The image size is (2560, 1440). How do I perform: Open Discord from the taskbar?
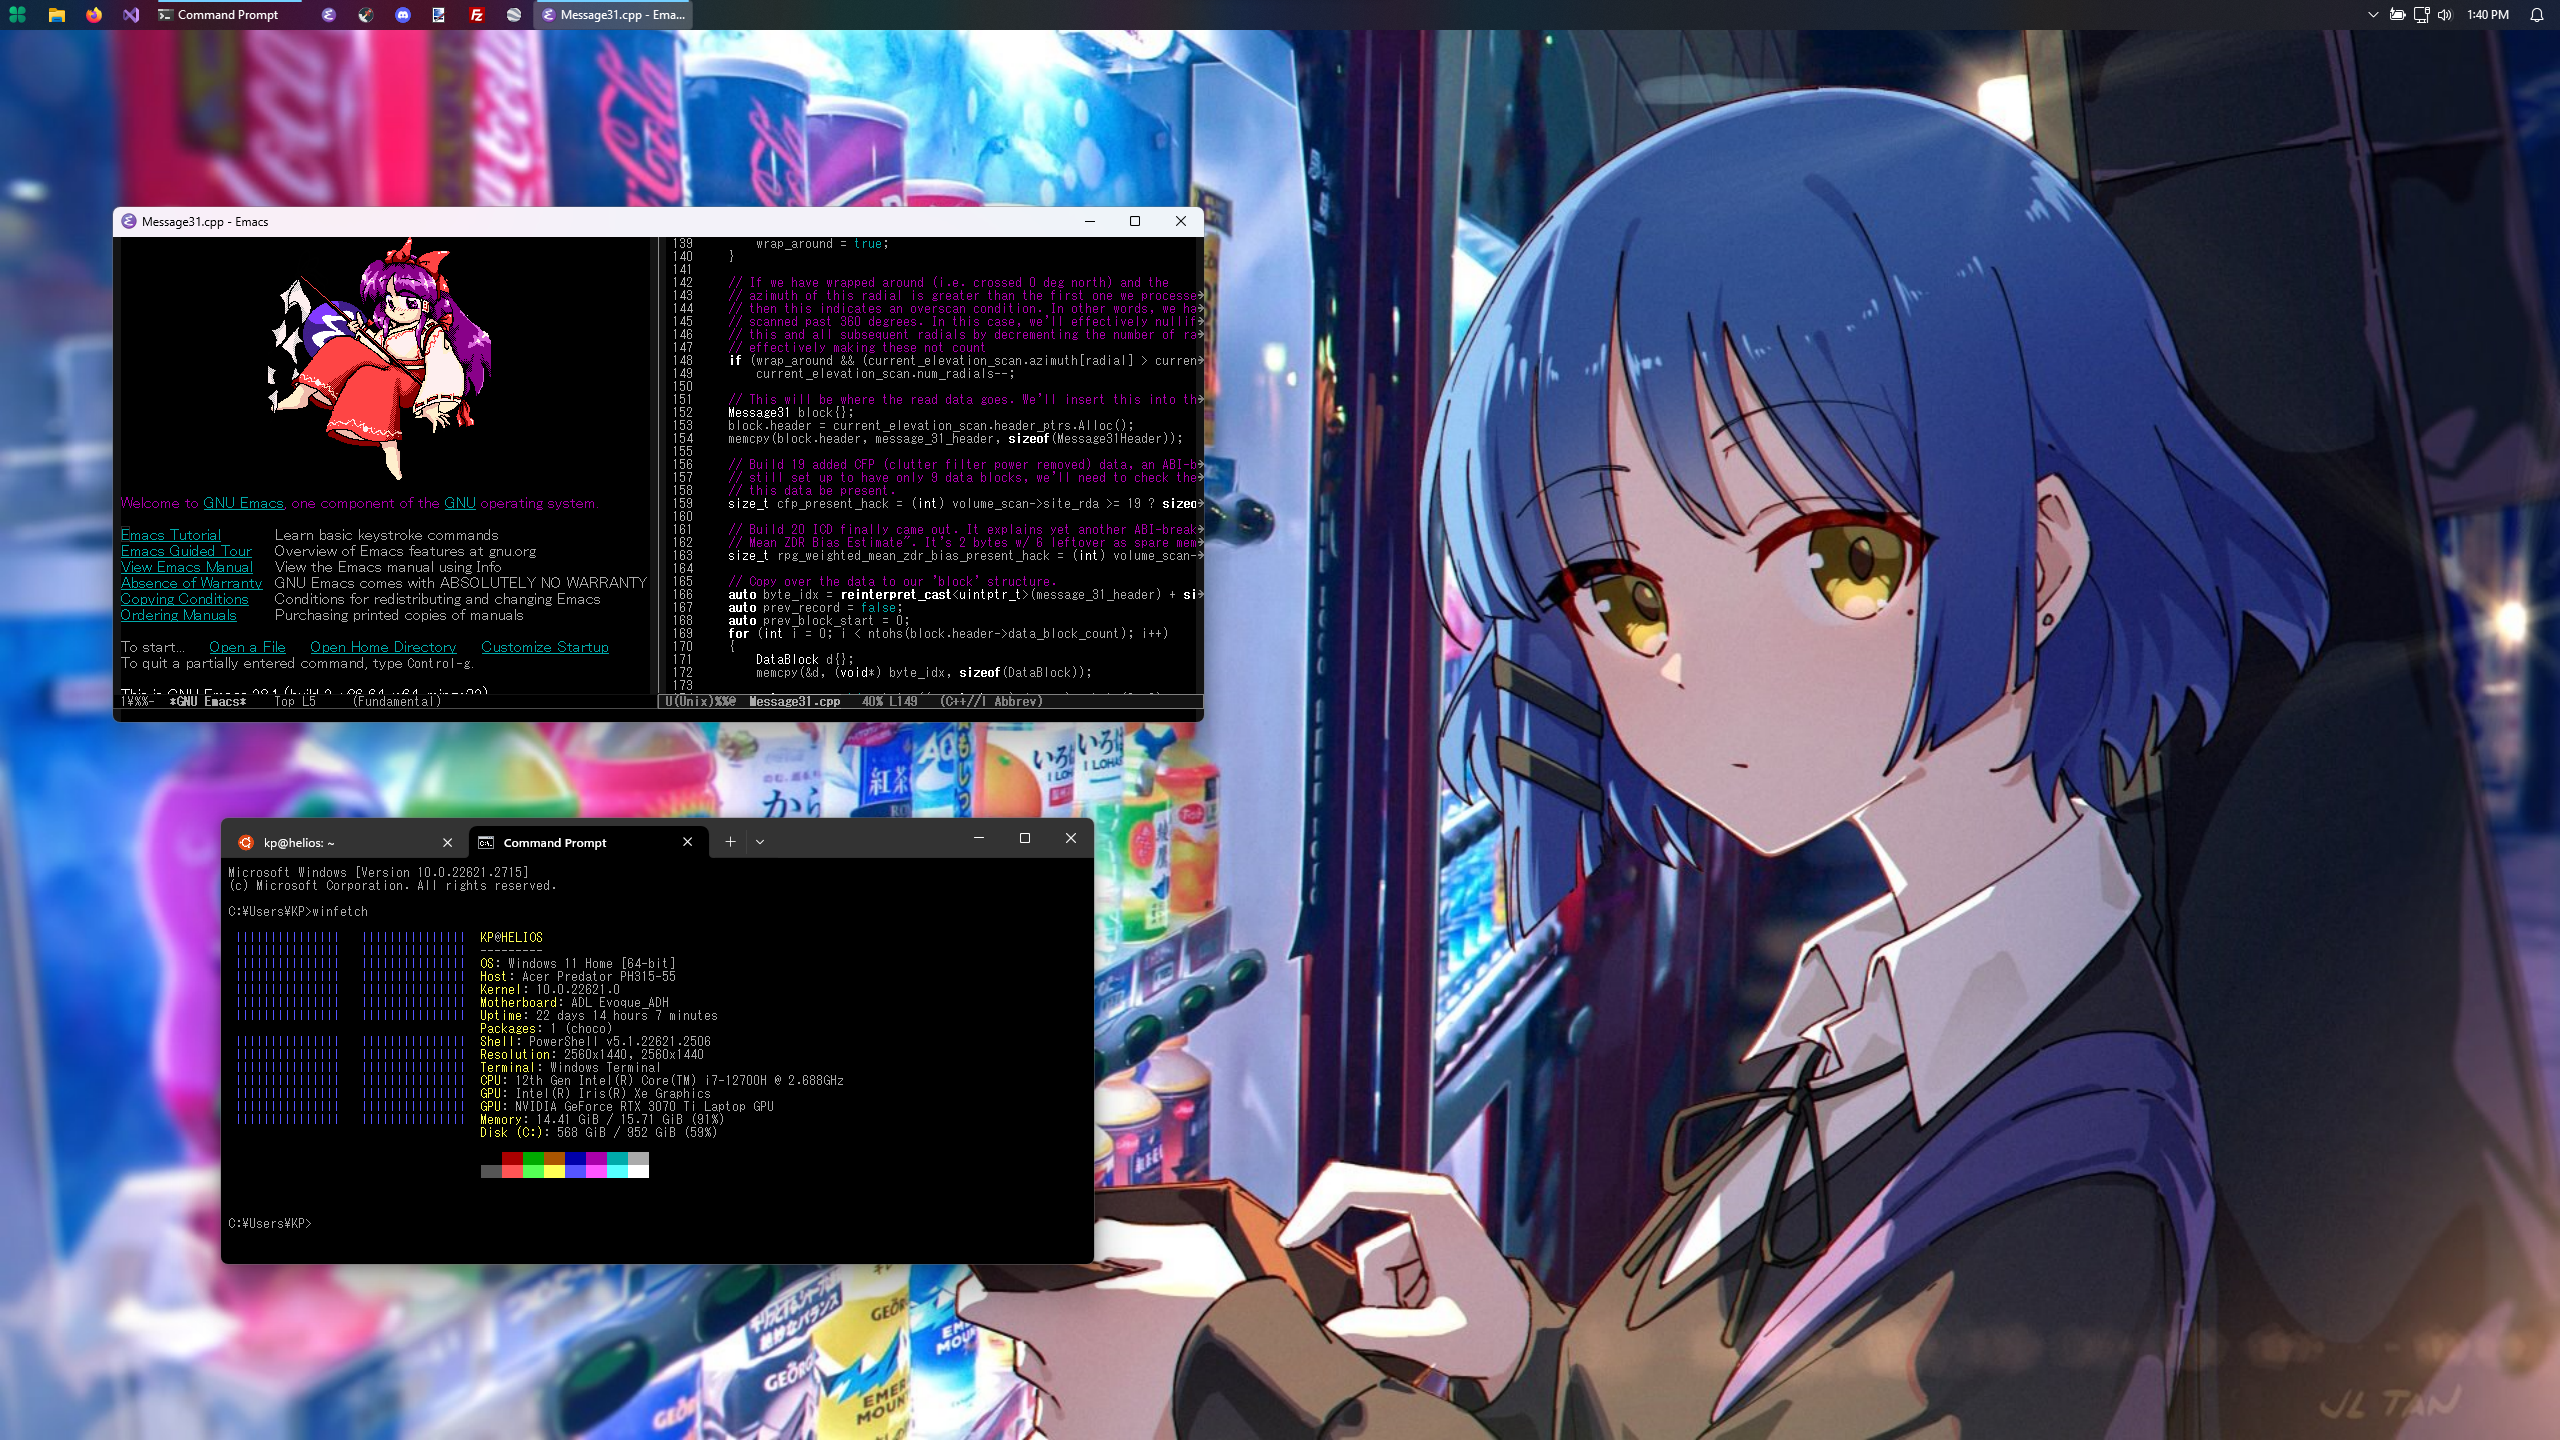(403, 15)
